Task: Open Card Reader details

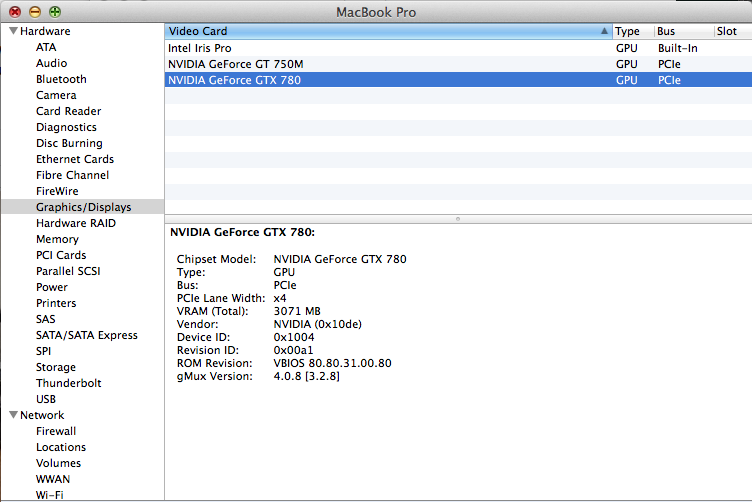Action: point(69,111)
